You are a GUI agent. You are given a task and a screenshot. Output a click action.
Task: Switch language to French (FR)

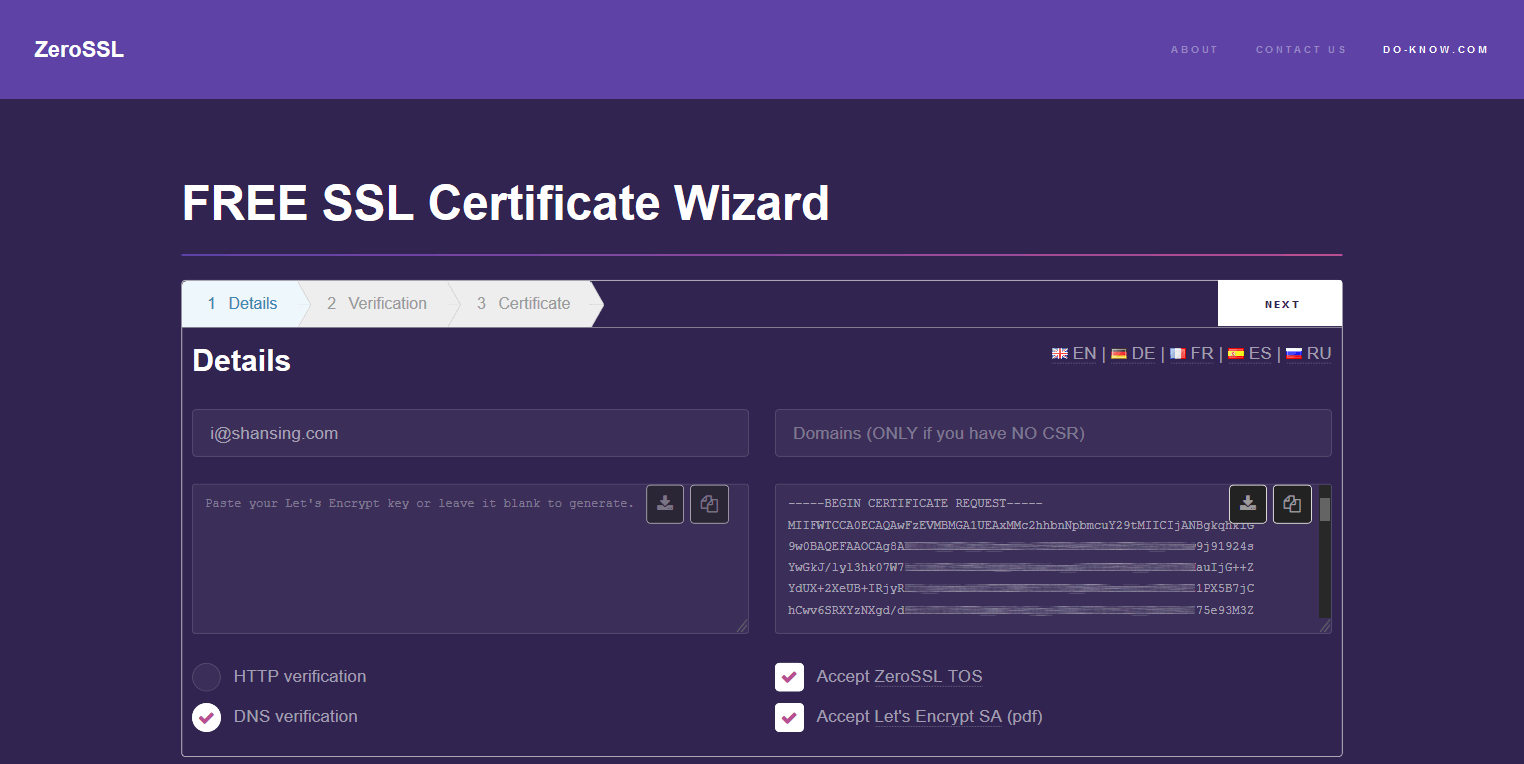point(1192,354)
